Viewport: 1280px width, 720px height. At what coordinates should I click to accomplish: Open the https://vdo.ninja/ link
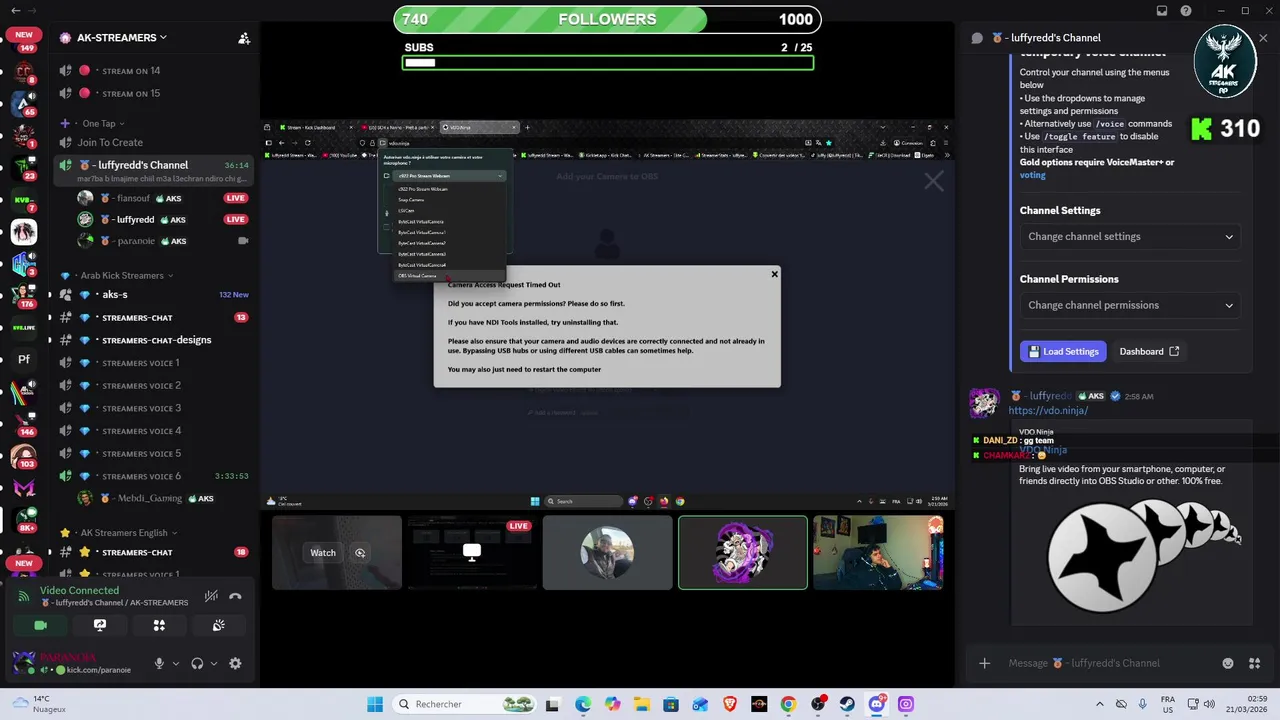click(x=1048, y=410)
